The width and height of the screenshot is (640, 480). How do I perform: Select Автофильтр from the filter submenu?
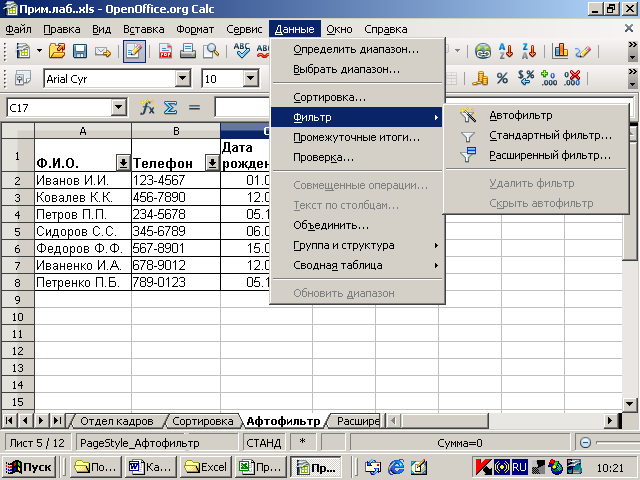click(x=536, y=116)
